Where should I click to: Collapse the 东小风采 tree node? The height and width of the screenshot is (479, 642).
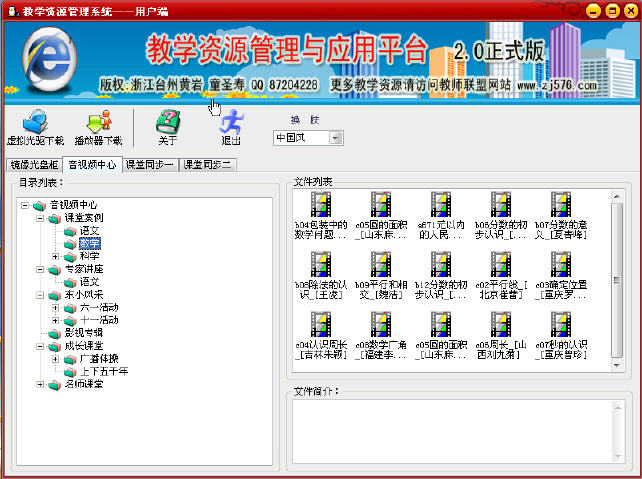pyautogui.click(x=40, y=295)
